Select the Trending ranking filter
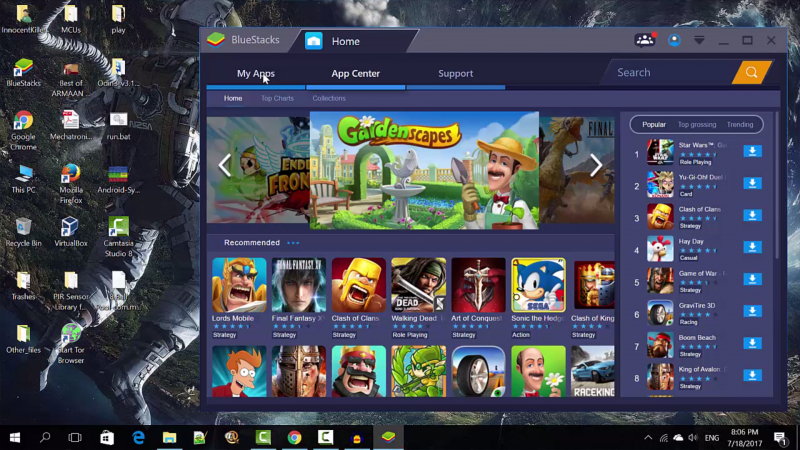The image size is (800, 450). point(740,124)
